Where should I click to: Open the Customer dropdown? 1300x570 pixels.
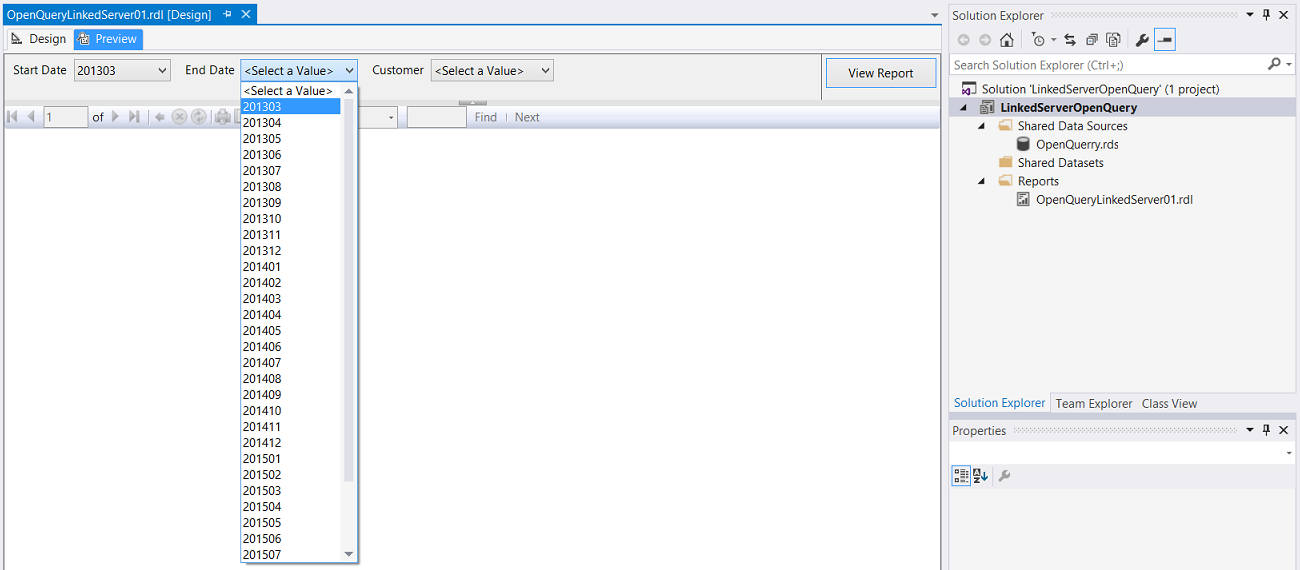492,70
